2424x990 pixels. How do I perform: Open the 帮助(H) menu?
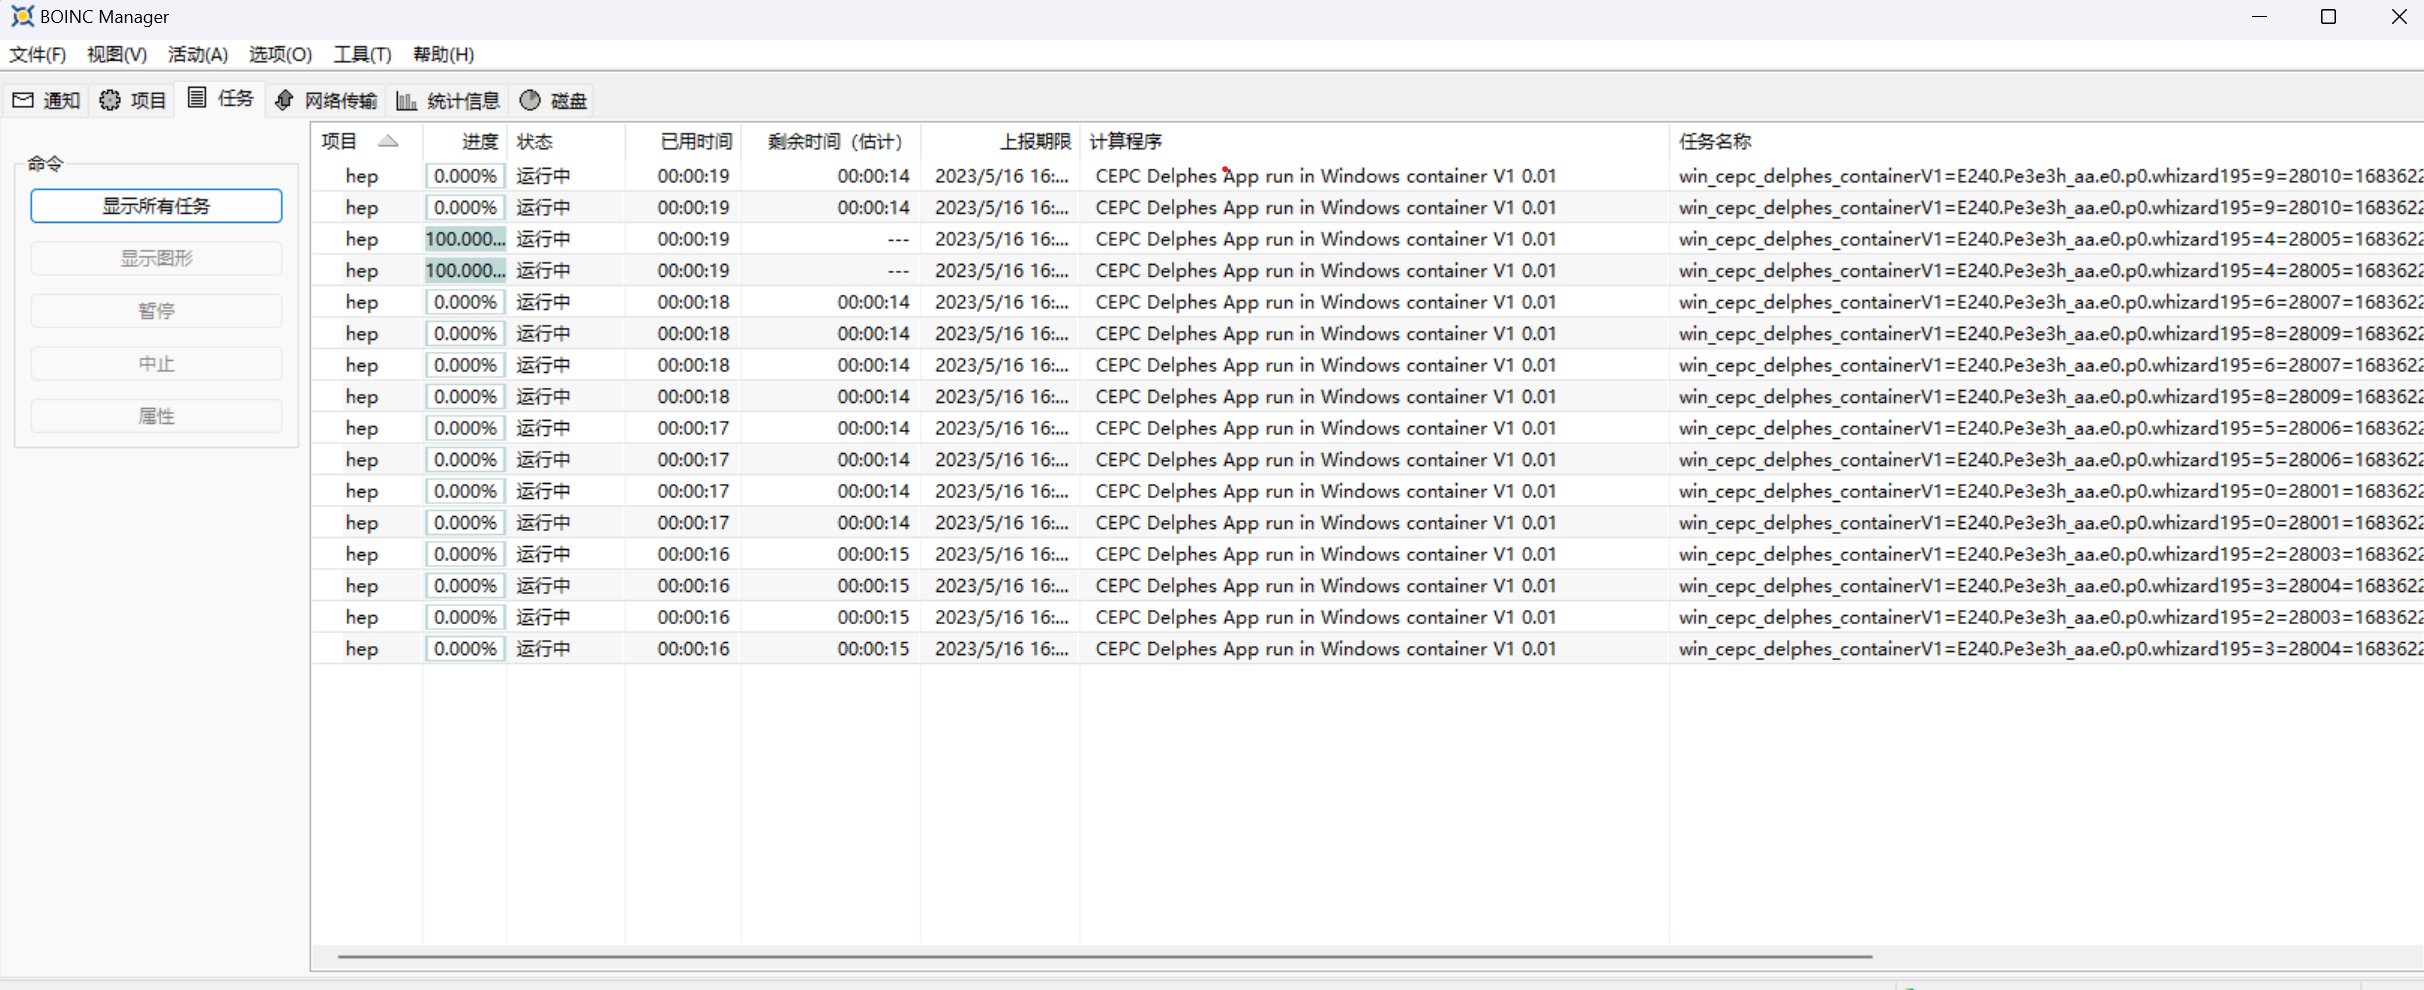[443, 54]
